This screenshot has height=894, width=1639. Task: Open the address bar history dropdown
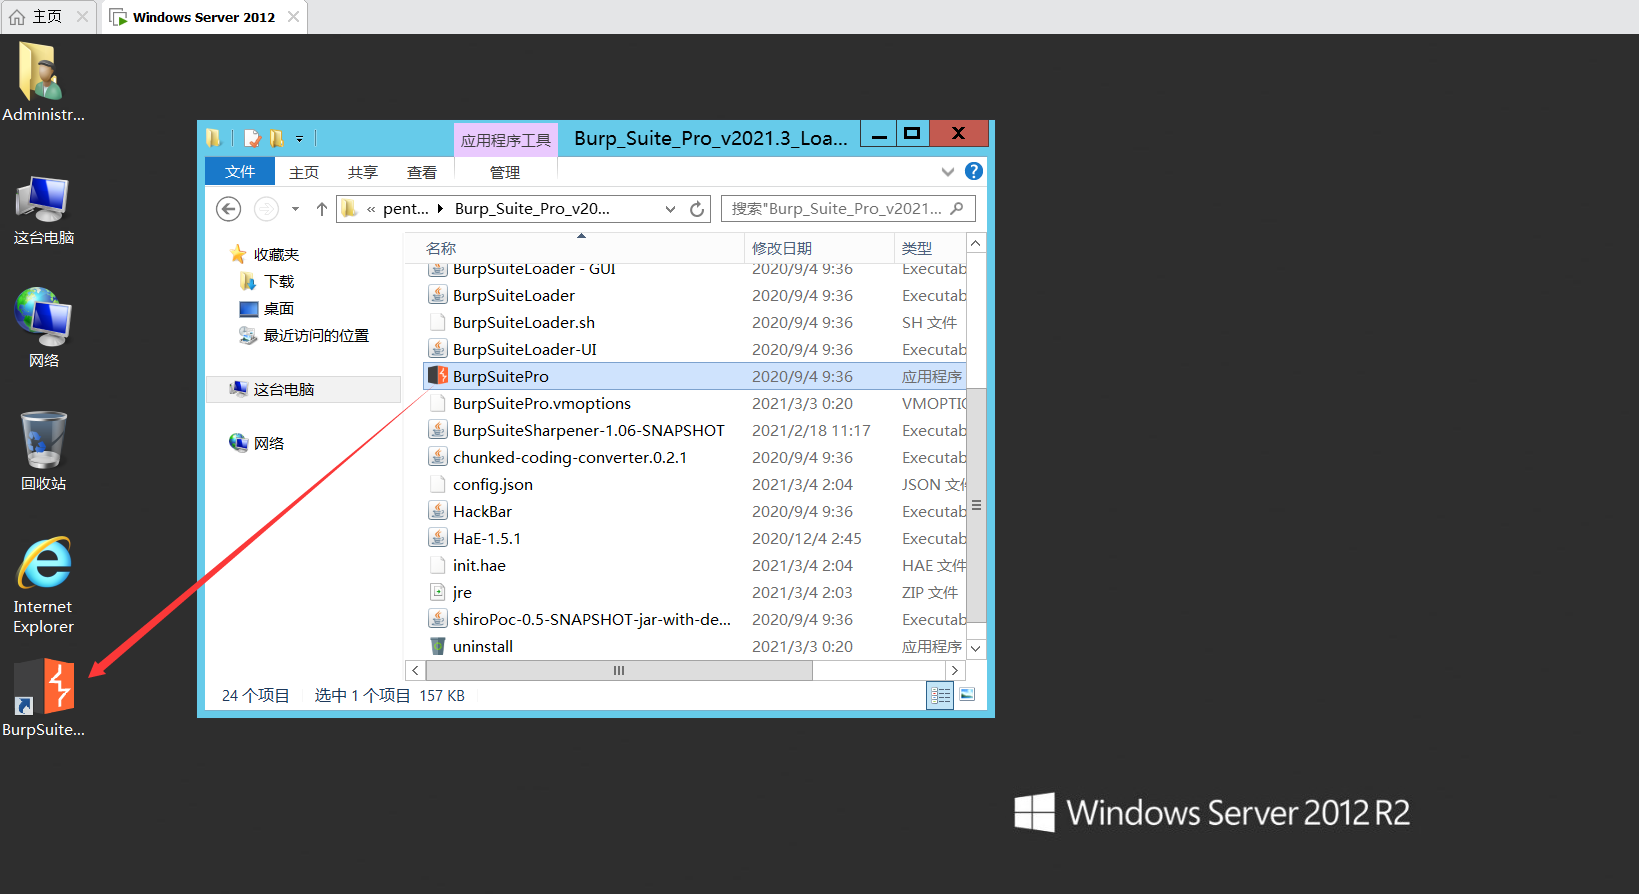tap(670, 209)
